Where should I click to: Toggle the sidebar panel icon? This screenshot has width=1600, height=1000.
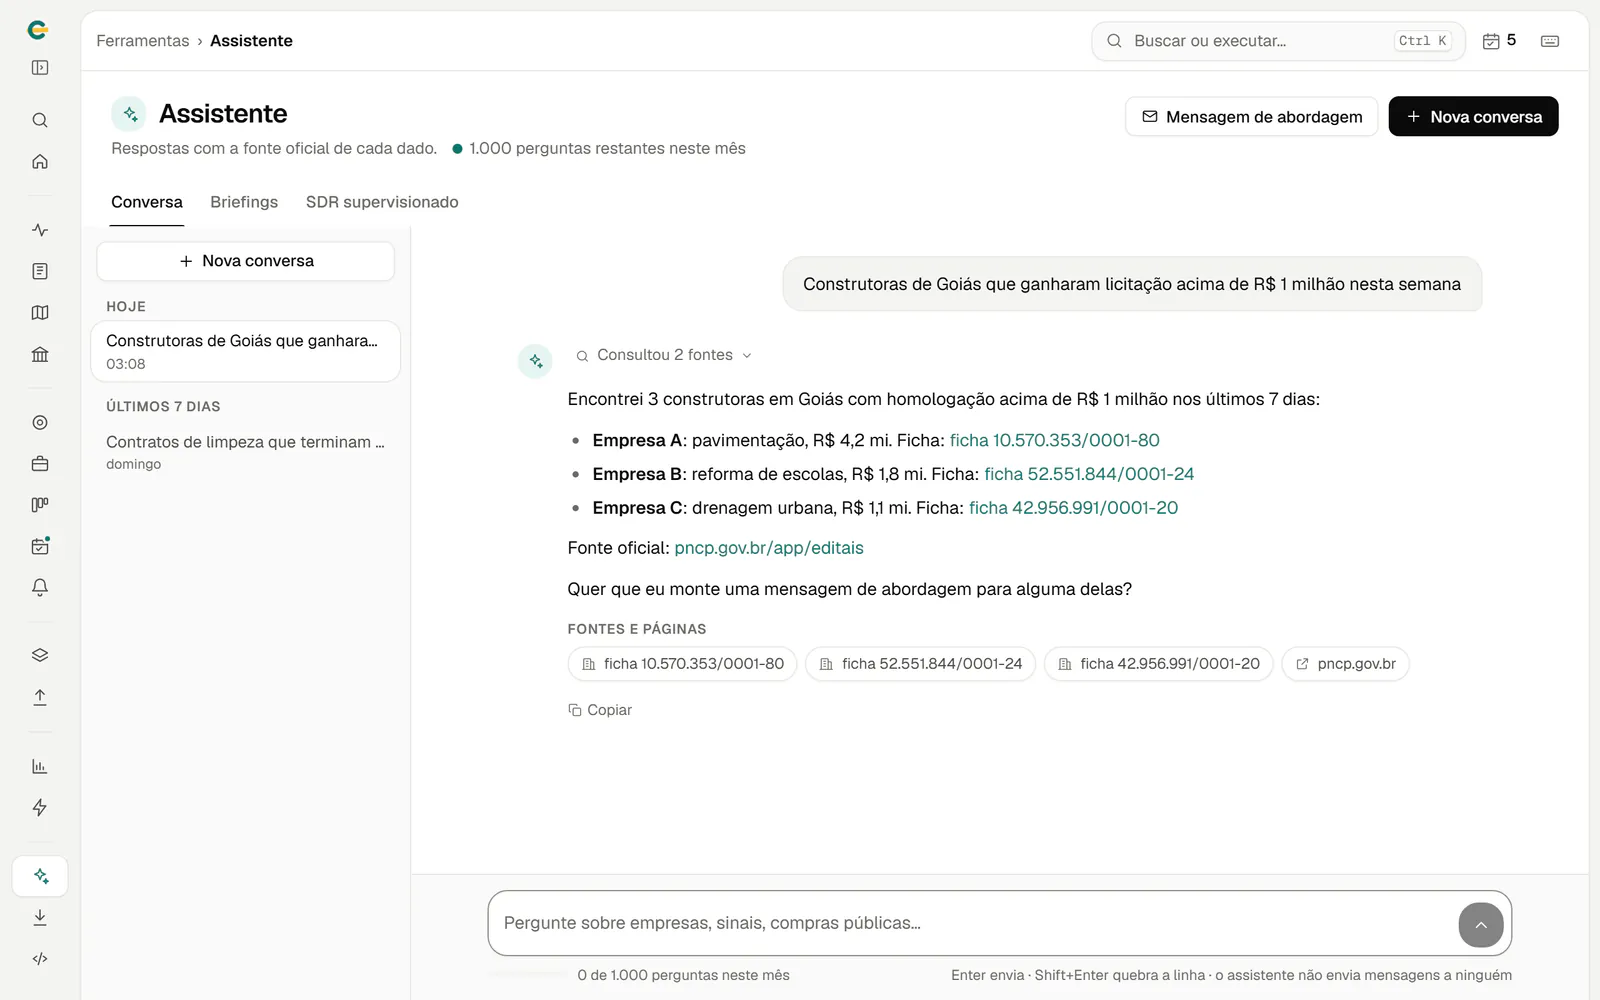pos(40,68)
